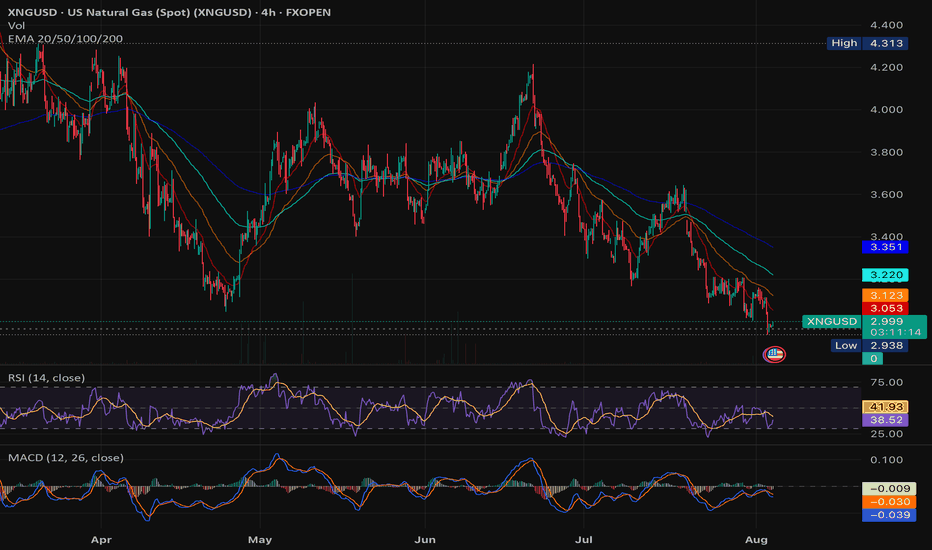Click the red EMA 20 value 3.053

tap(886, 308)
